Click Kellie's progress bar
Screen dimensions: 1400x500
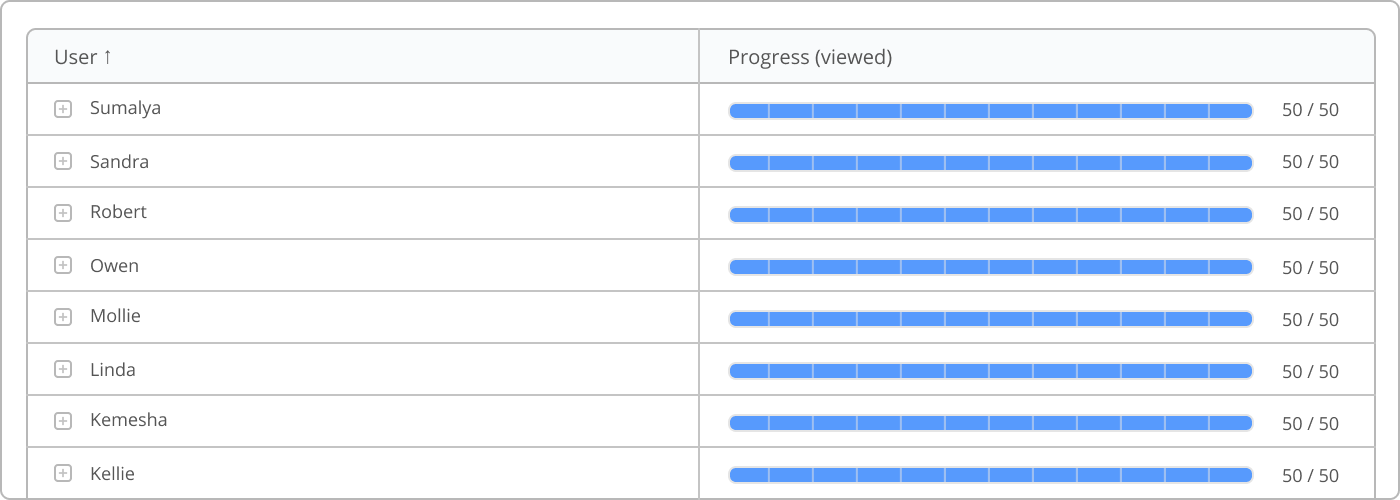tap(991, 475)
